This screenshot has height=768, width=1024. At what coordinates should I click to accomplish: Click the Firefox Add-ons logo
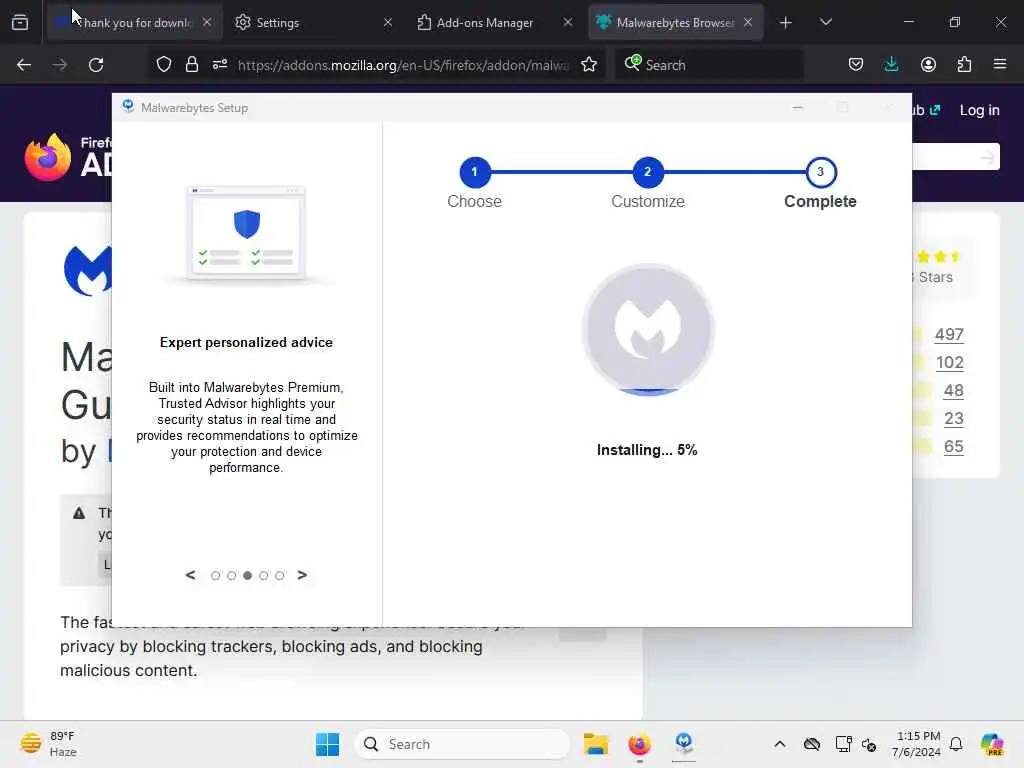point(68,157)
